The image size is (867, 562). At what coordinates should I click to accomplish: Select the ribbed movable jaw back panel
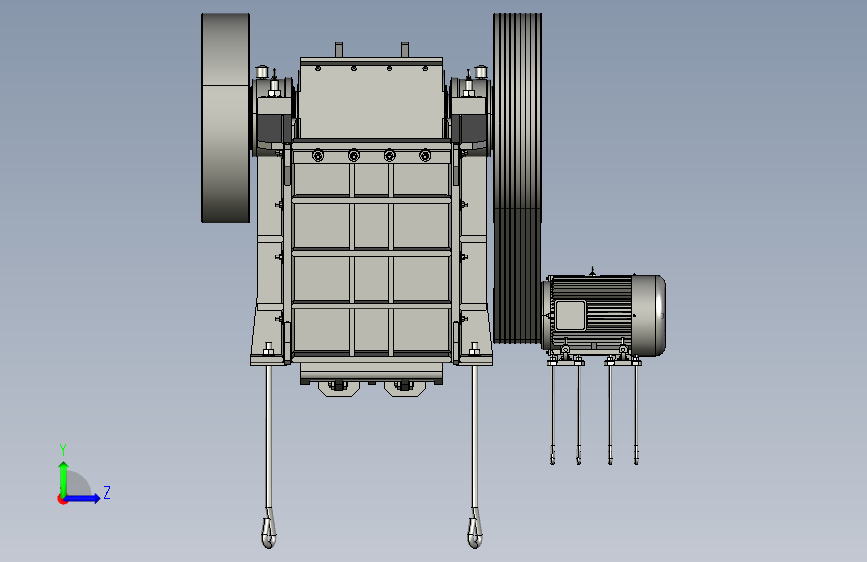click(x=371, y=252)
